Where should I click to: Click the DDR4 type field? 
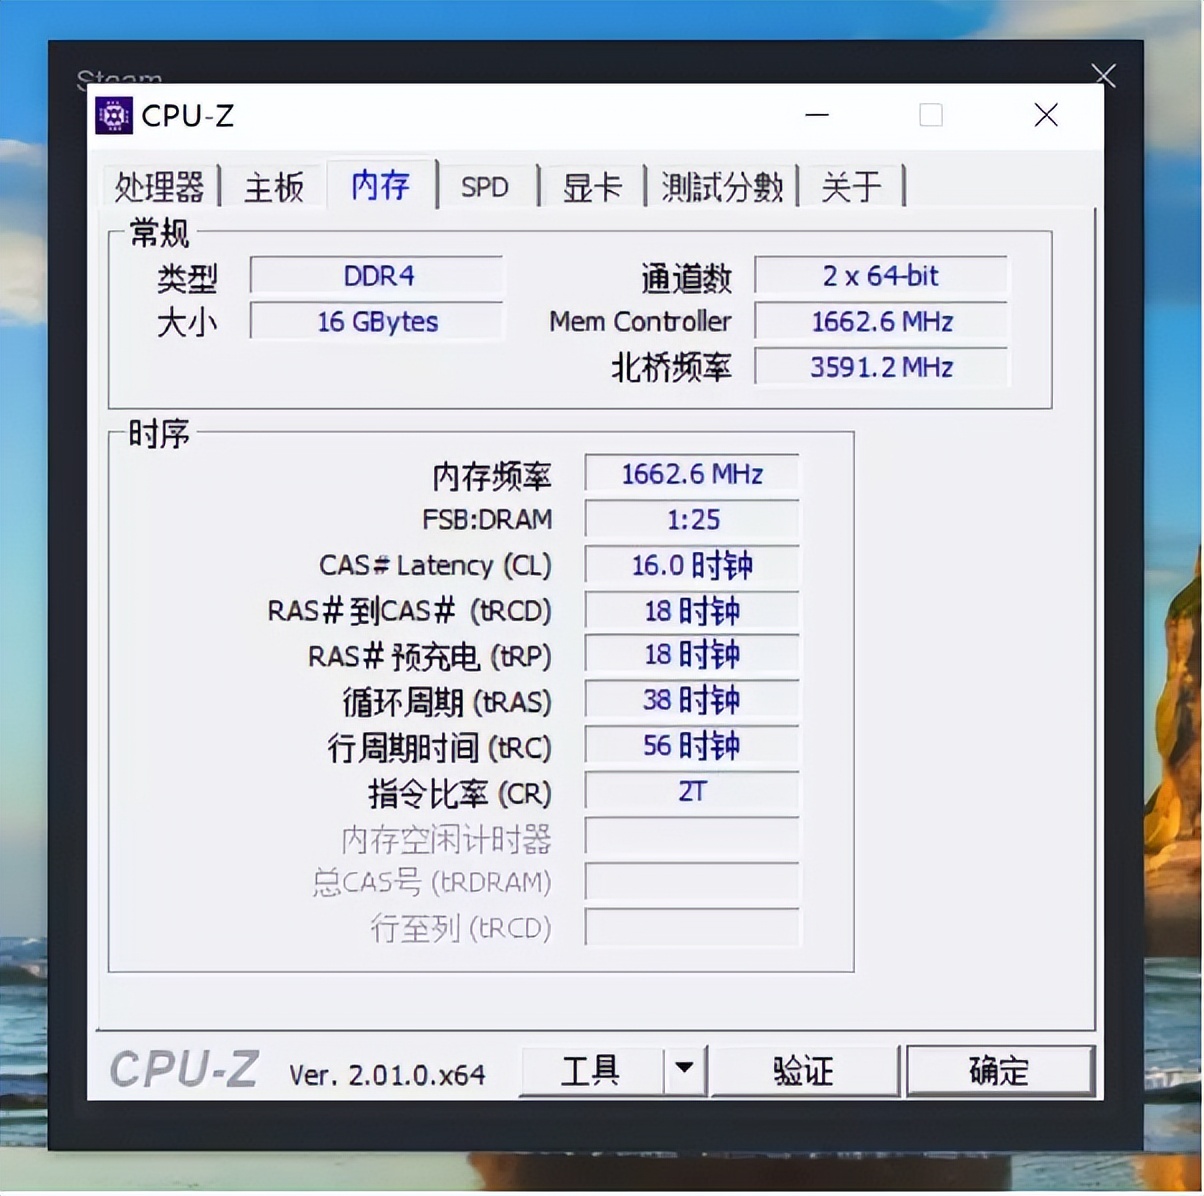[x=377, y=276]
